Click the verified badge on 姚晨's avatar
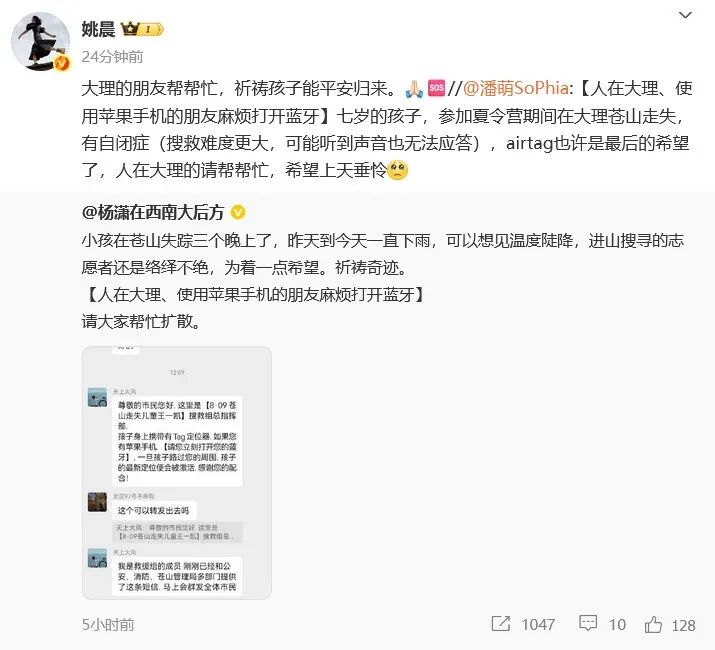 coord(62,63)
